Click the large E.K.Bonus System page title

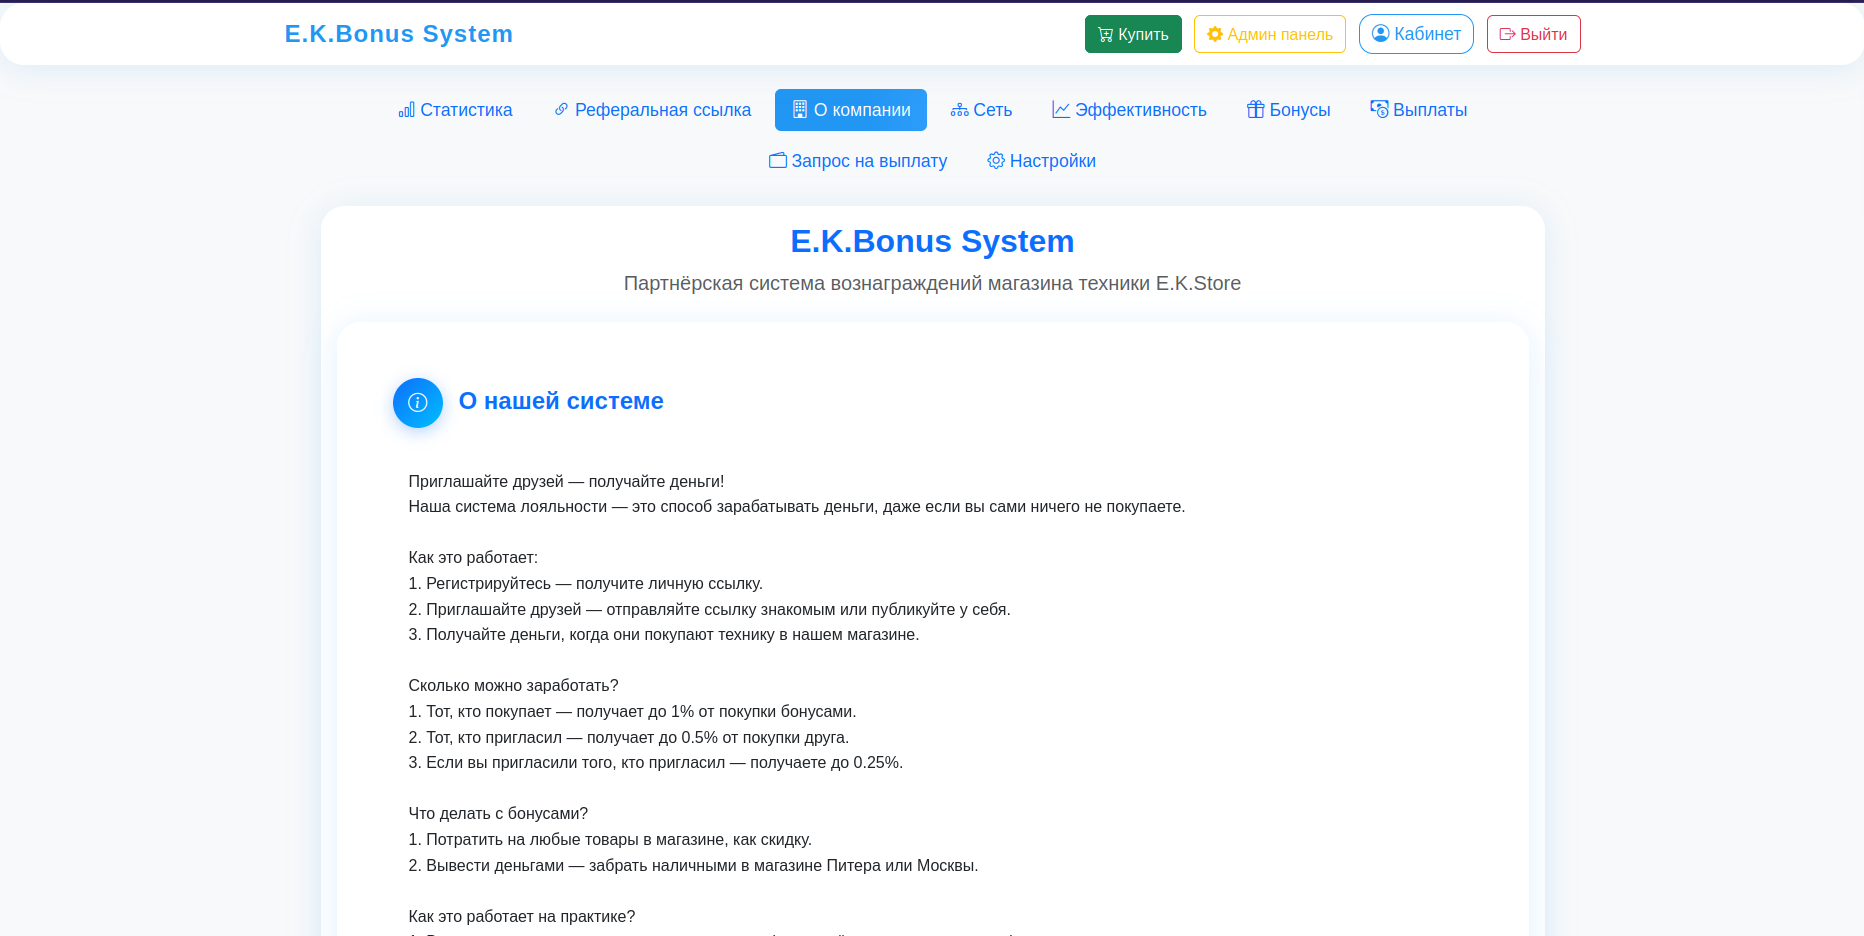click(x=932, y=241)
